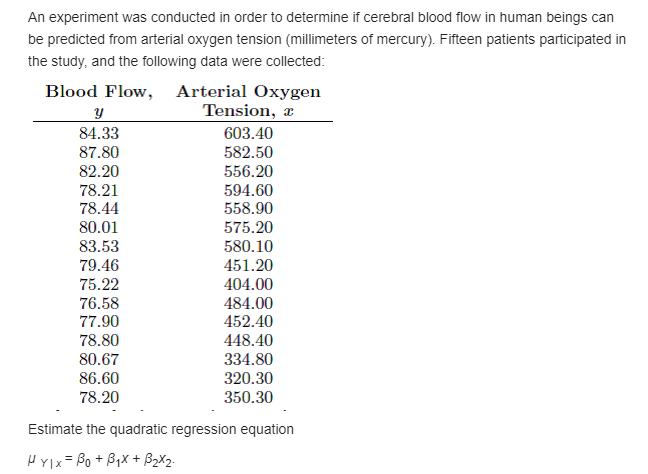Click blood flow value 78.44
Screen dimensions: 648x474
(x=99, y=208)
